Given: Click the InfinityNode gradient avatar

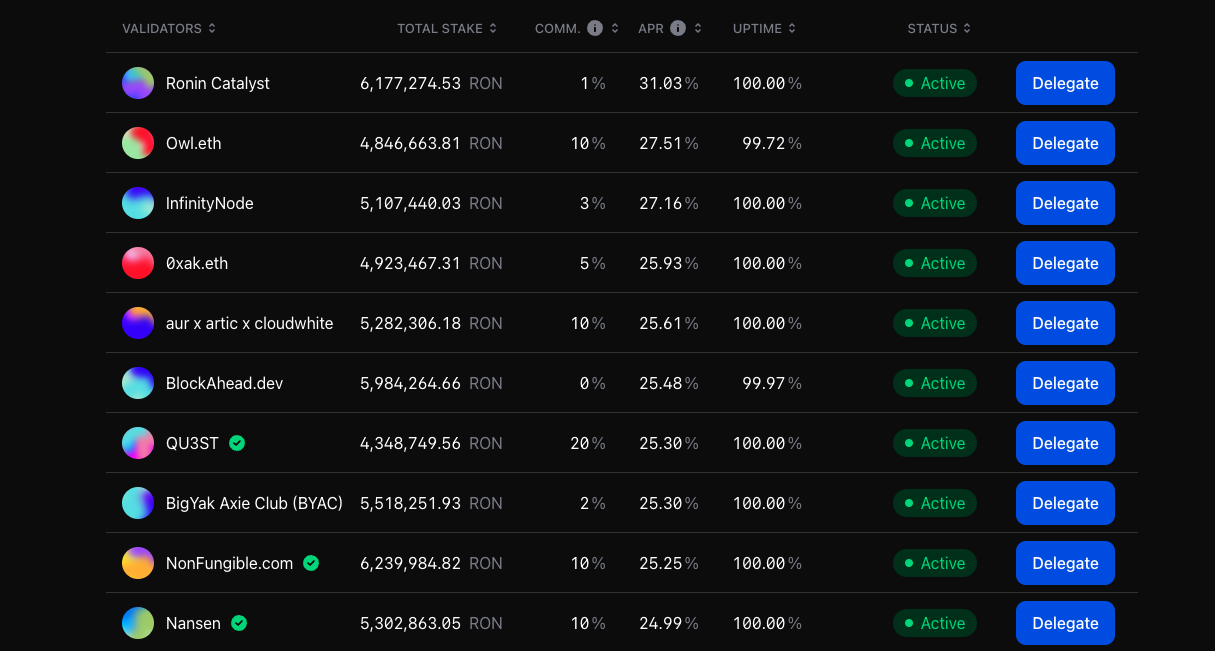Looking at the screenshot, I should [x=138, y=203].
